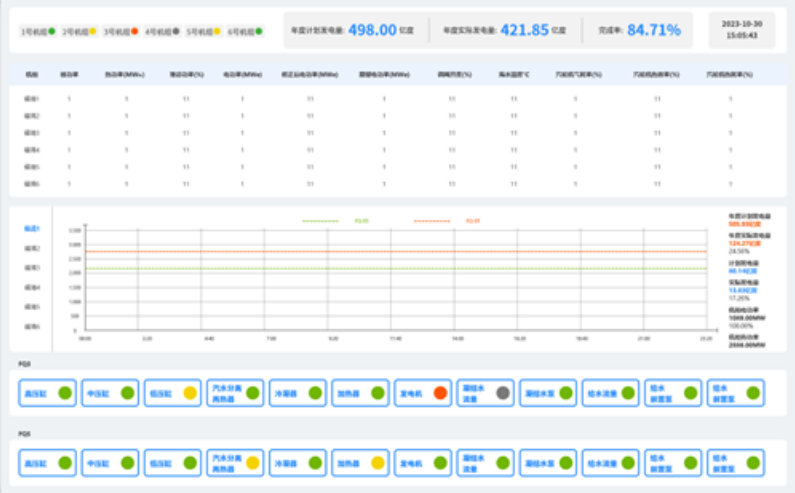Select the 6号机组 unit button

[245, 31]
